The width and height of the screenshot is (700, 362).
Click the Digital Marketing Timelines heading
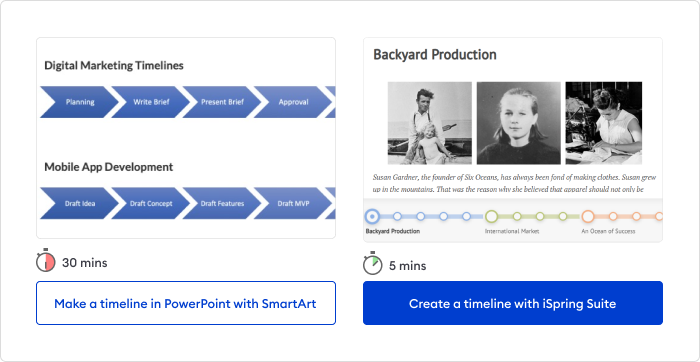(x=114, y=66)
